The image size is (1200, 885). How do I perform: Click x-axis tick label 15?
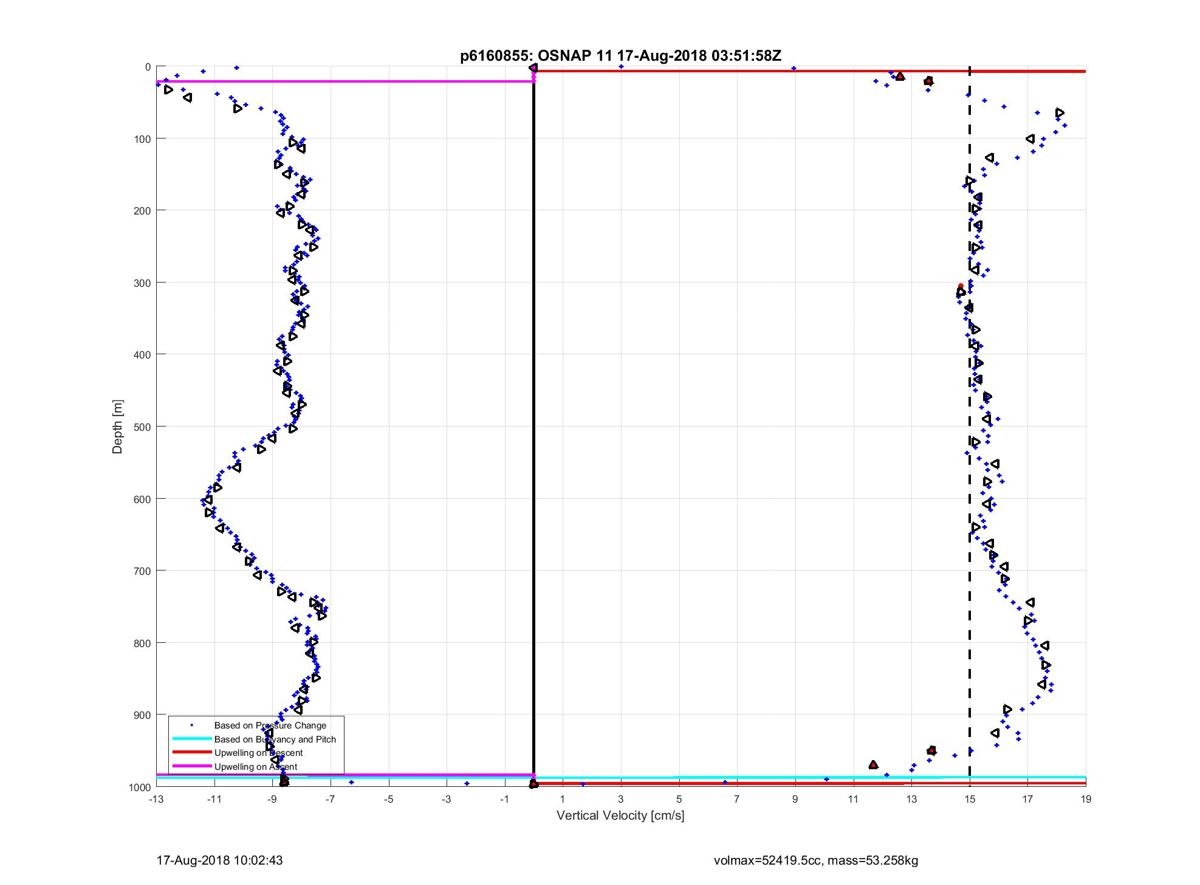[x=969, y=799]
